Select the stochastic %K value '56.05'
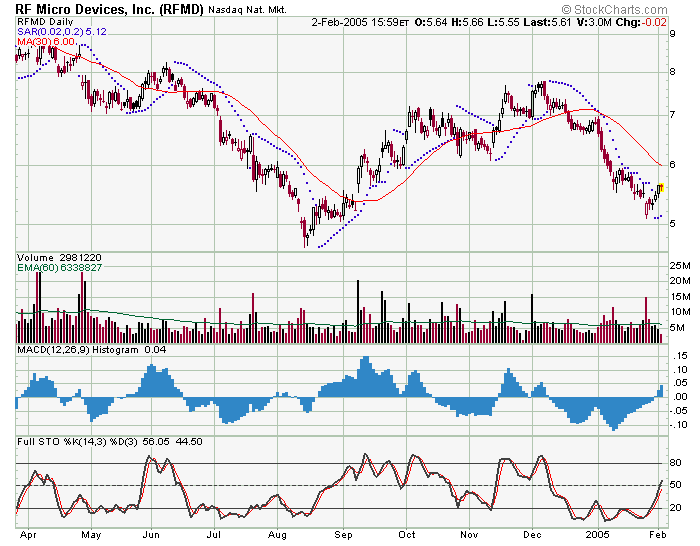 [156, 442]
